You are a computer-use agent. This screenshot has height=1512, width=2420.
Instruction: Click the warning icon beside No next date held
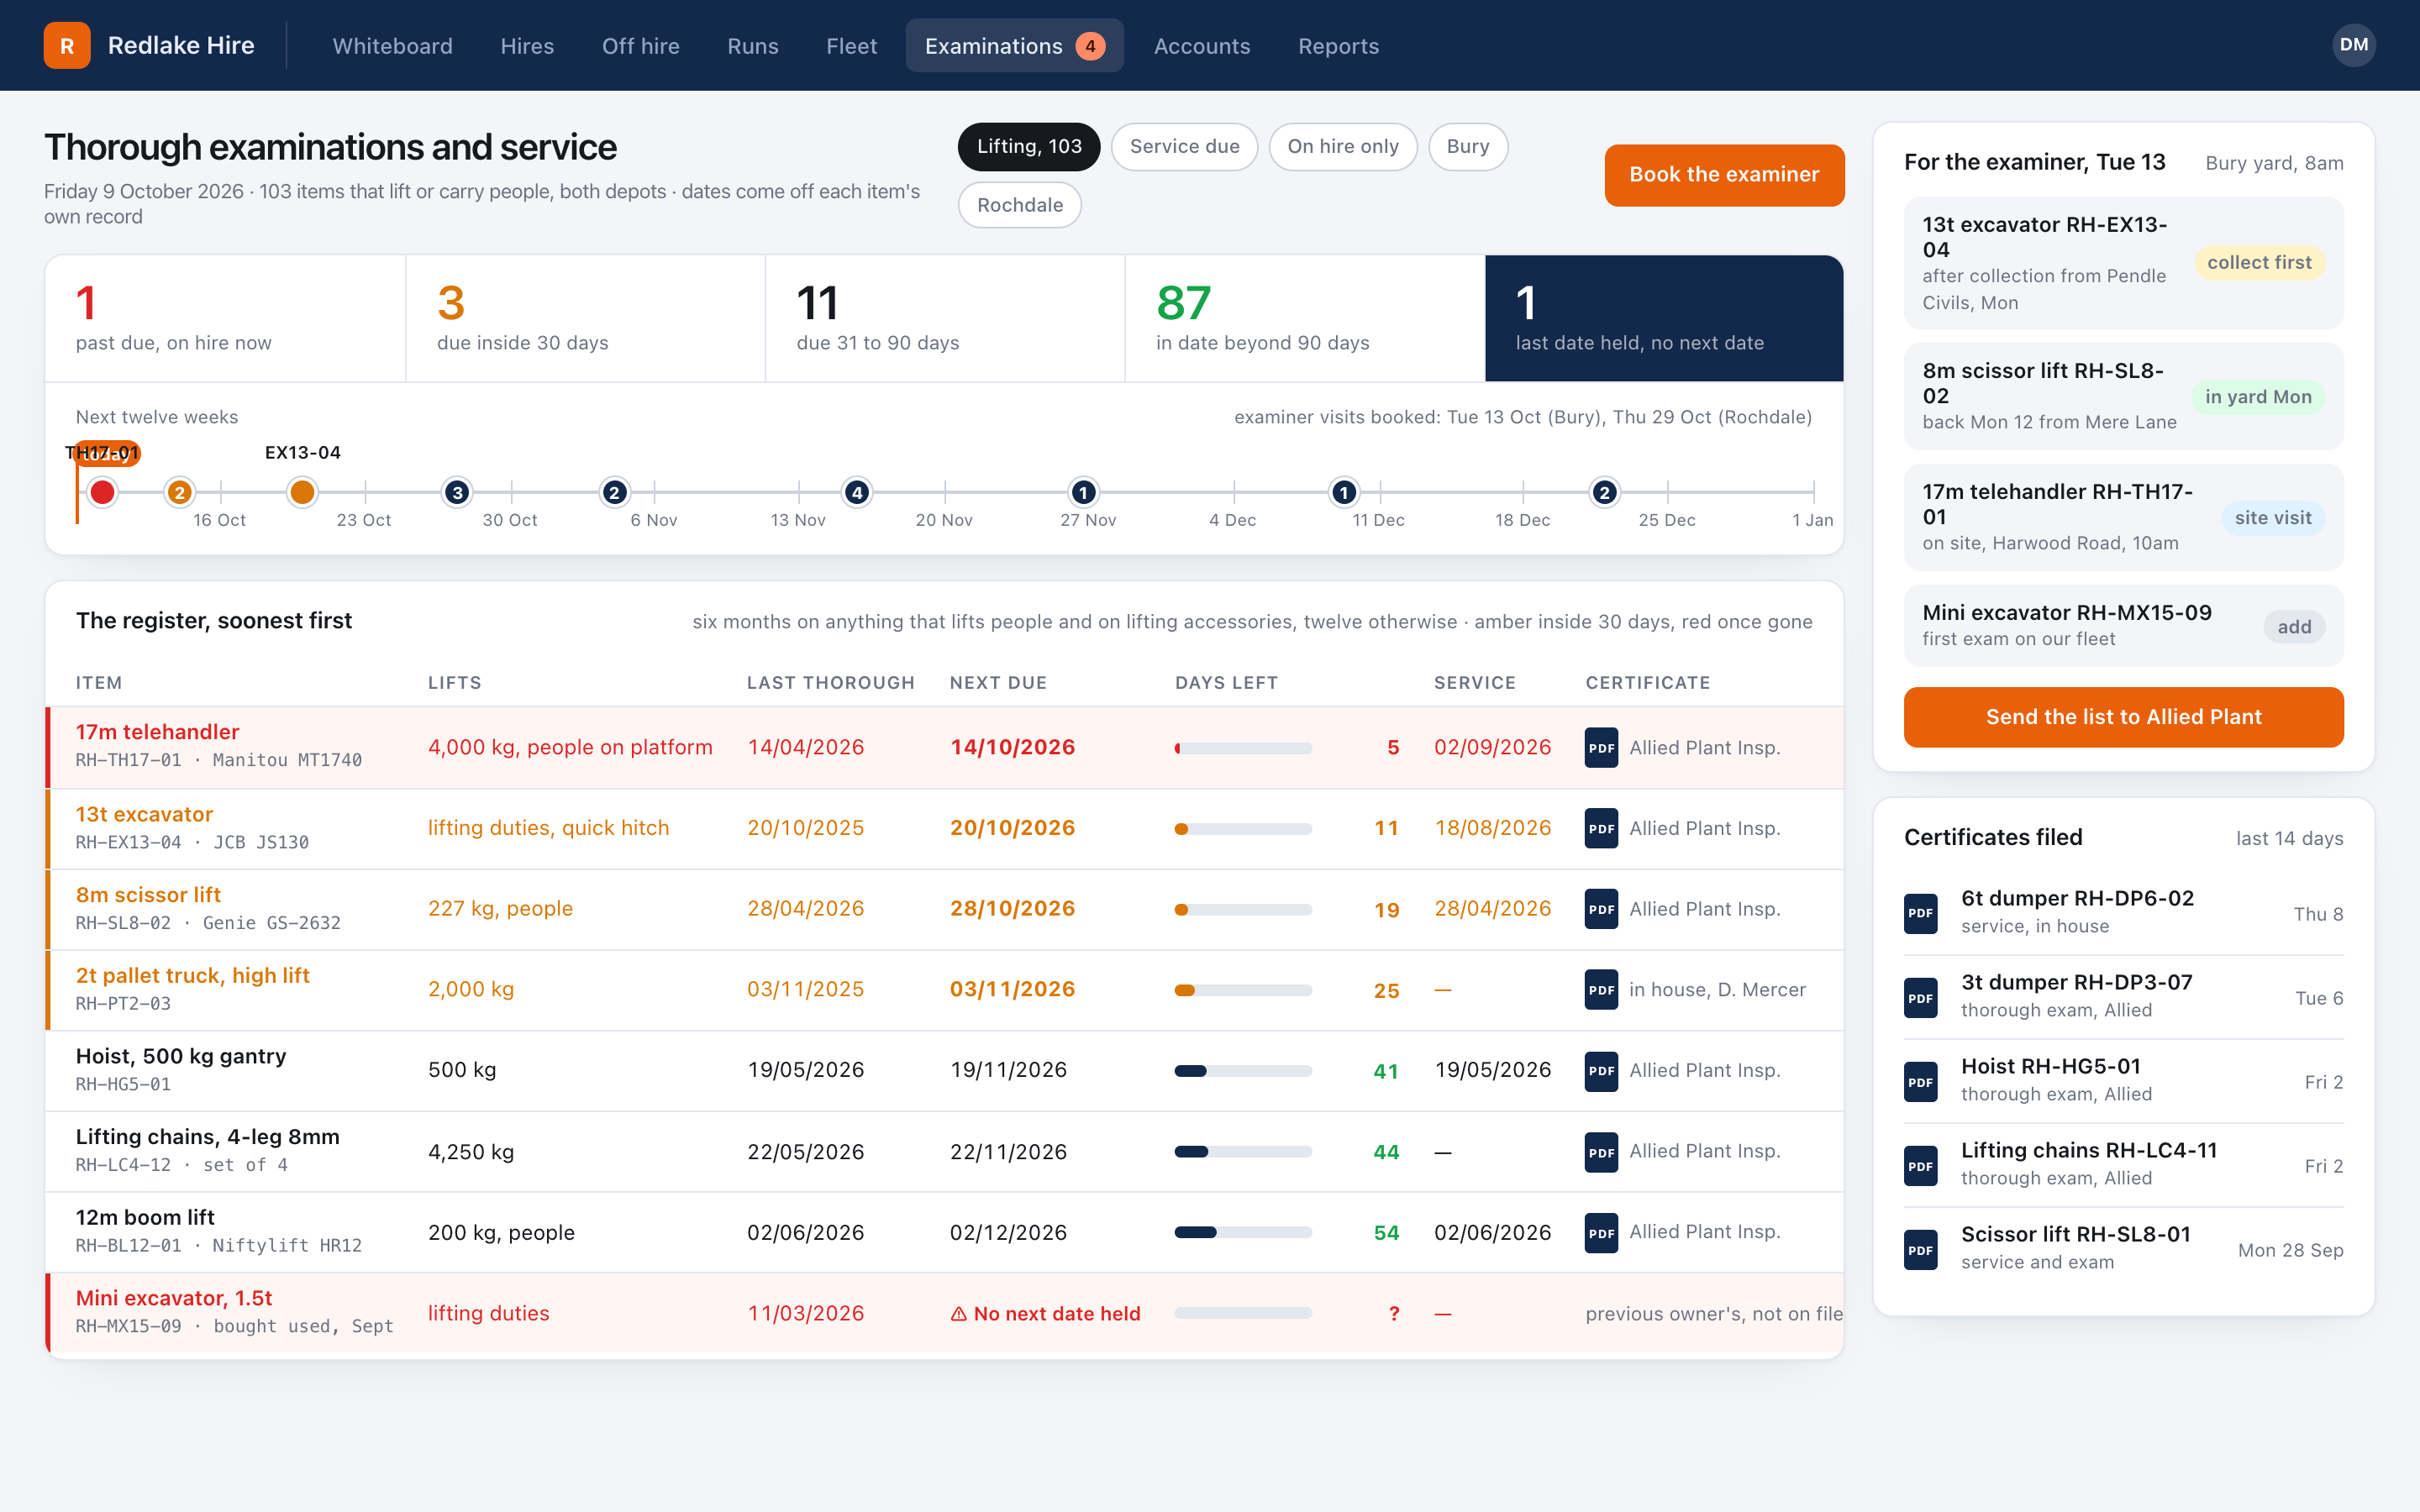(x=958, y=1314)
